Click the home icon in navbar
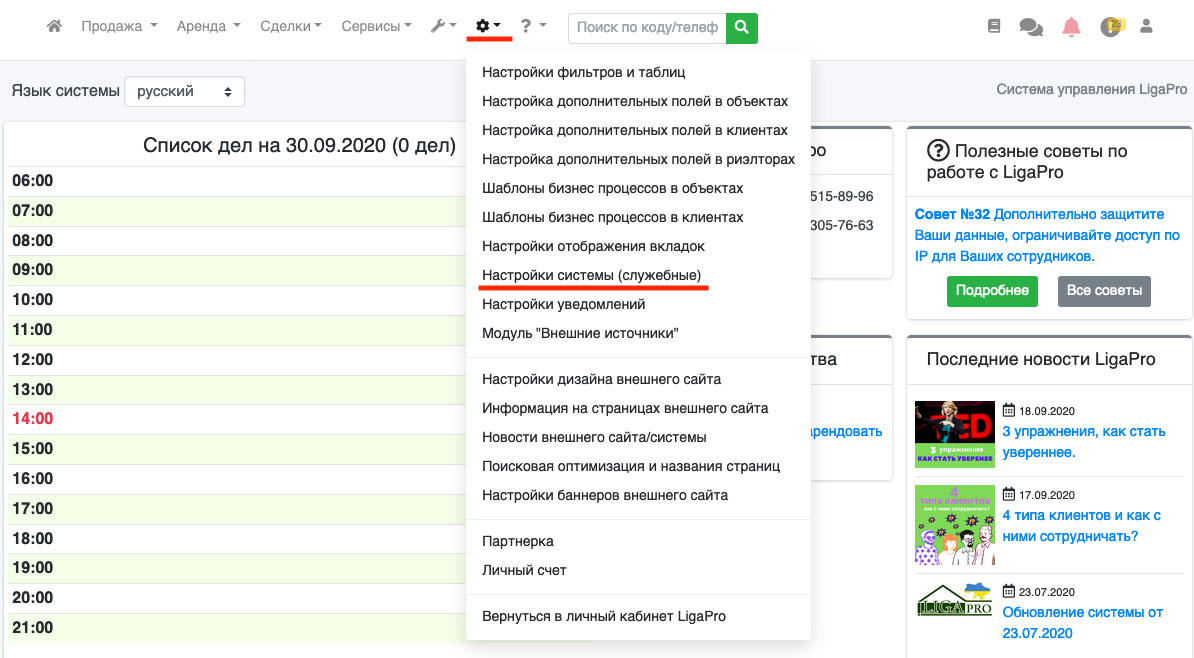Image resolution: width=1194 pixels, height=658 pixels. pos(55,27)
